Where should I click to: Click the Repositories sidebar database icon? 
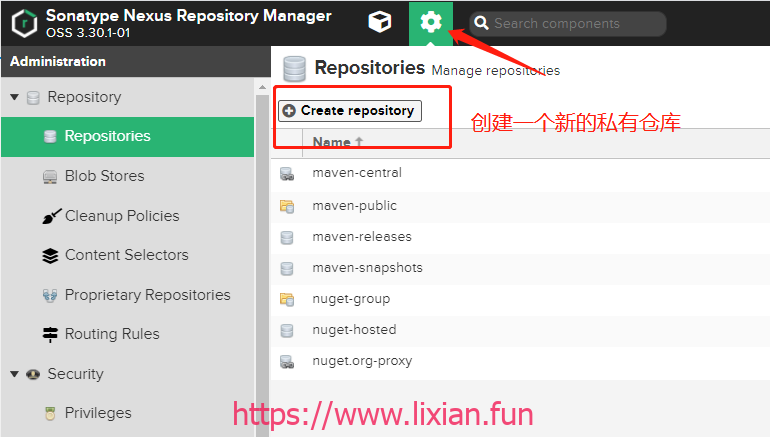coord(50,137)
